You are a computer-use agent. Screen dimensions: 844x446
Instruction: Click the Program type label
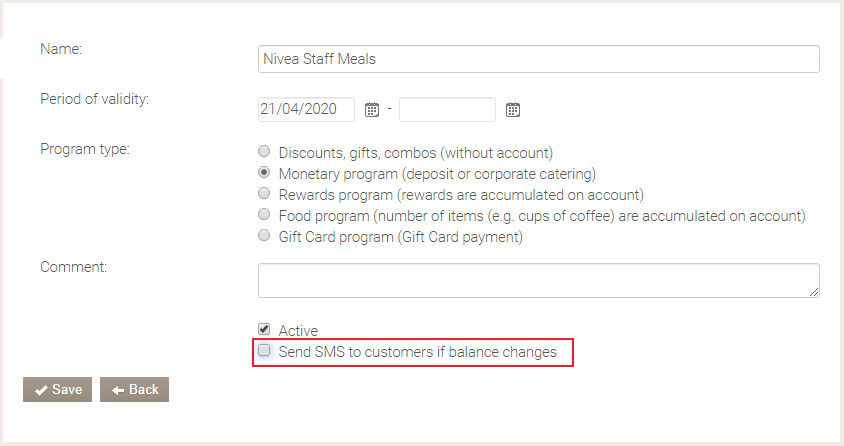point(86,150)
